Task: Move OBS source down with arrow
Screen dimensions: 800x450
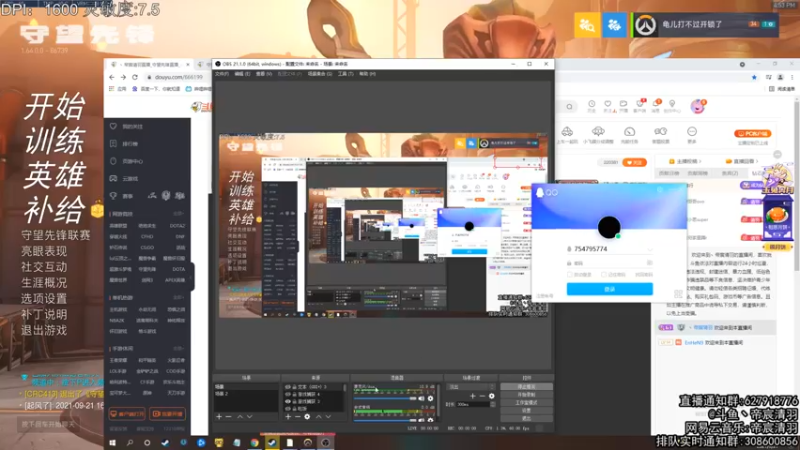Action: (328, 417)
